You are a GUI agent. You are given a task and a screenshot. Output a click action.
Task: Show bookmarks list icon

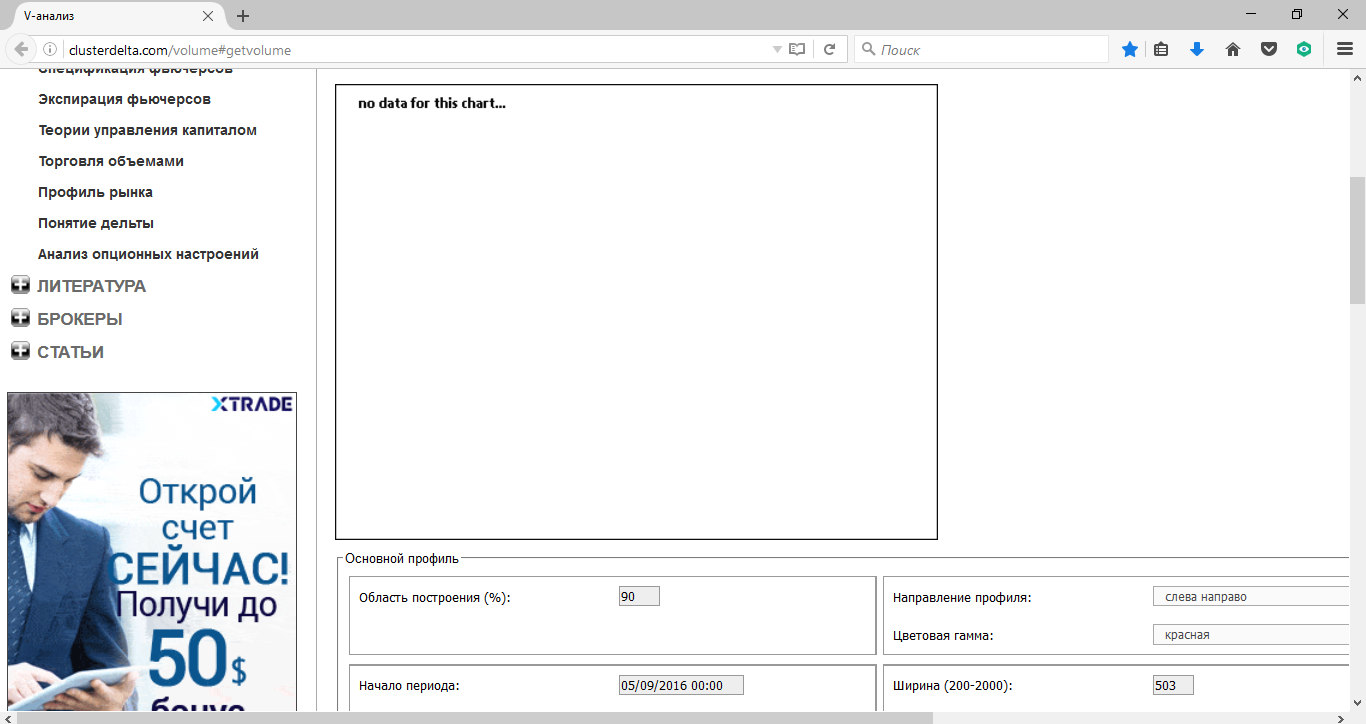tap(1161, 49)
